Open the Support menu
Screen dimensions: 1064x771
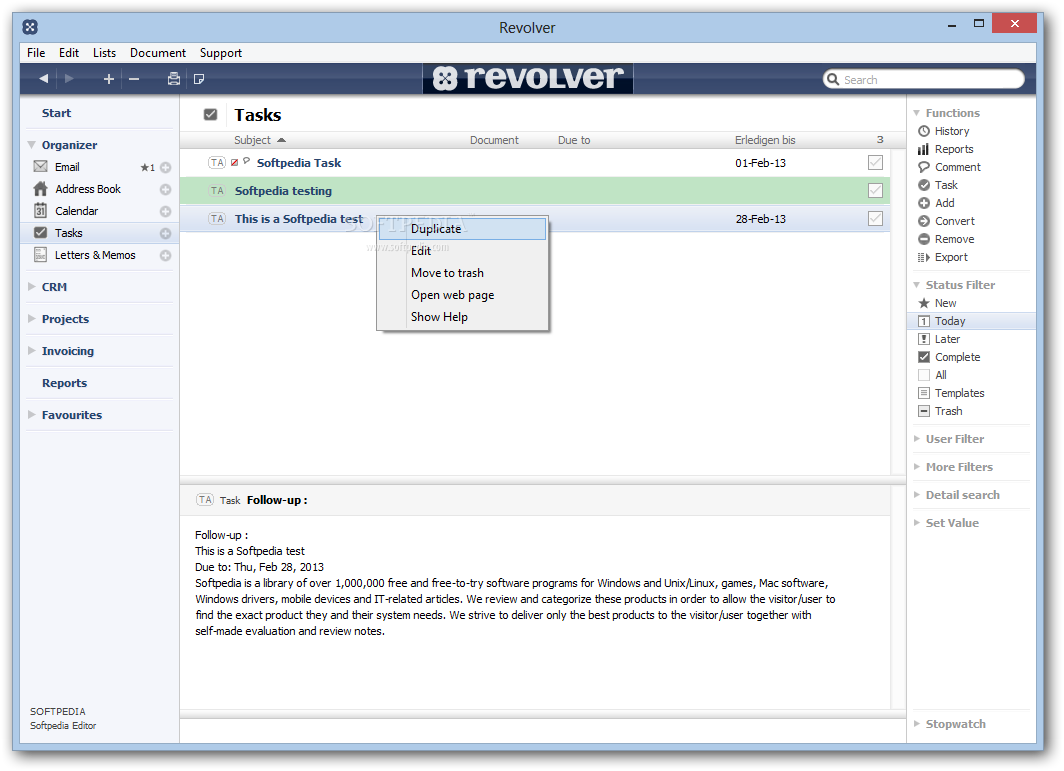tap(221, 53)
